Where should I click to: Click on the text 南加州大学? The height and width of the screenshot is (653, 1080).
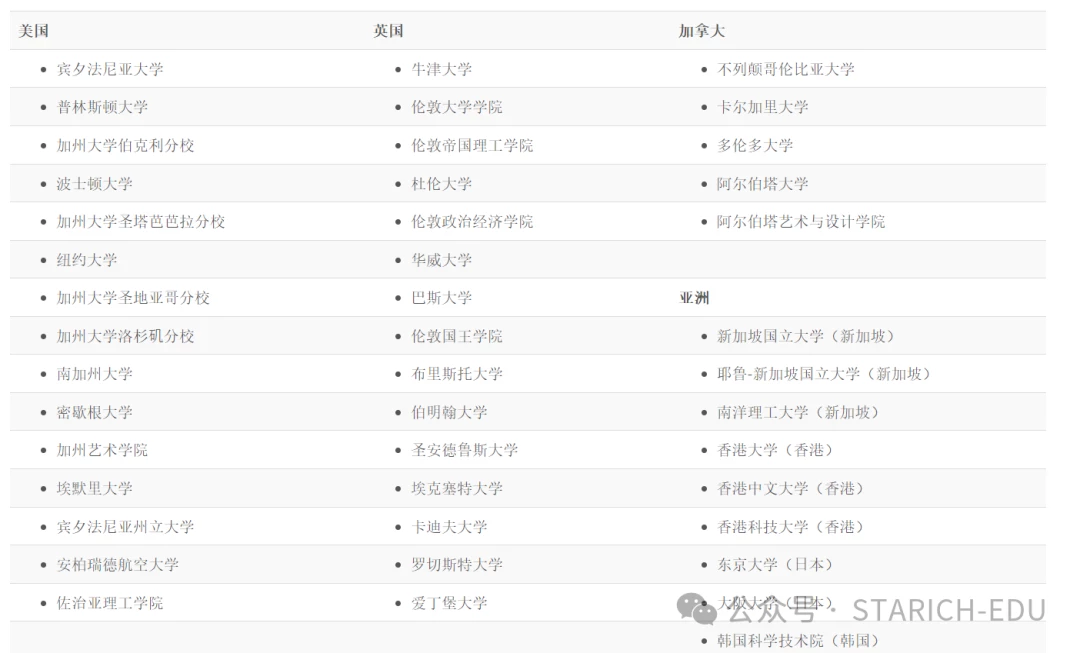tap(95, 374)
